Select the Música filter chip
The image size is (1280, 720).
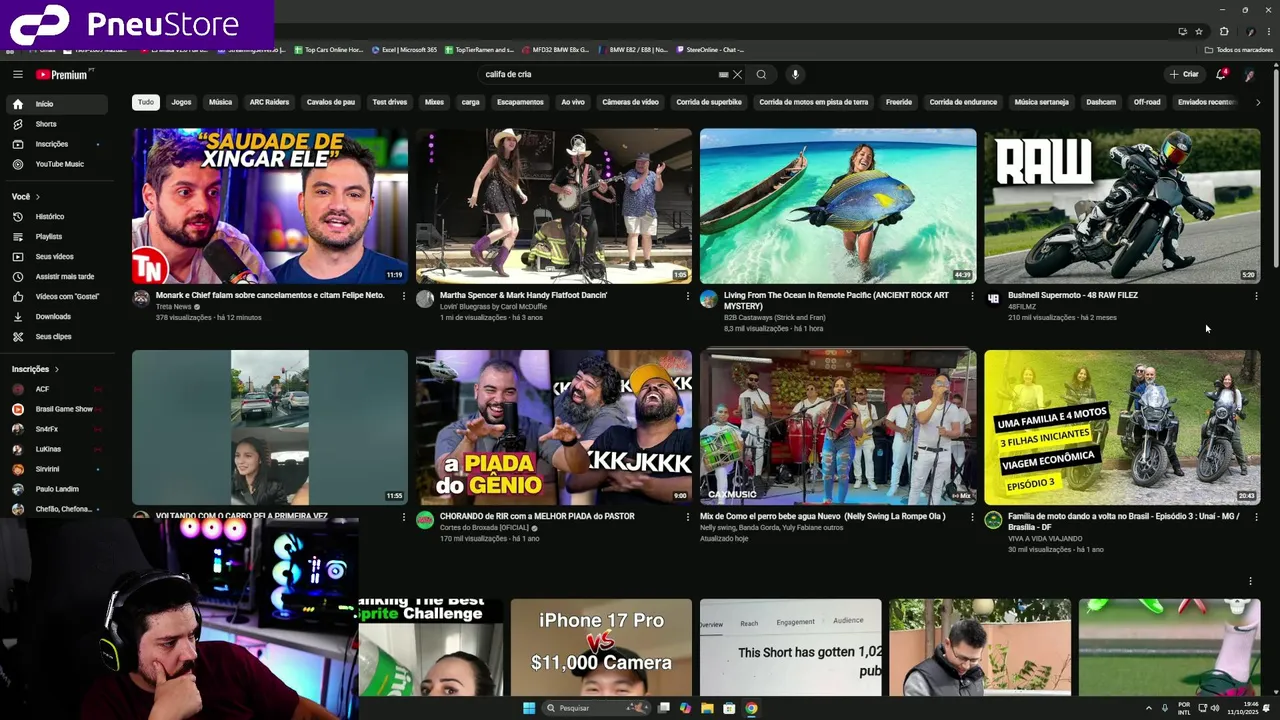point(220,102)
